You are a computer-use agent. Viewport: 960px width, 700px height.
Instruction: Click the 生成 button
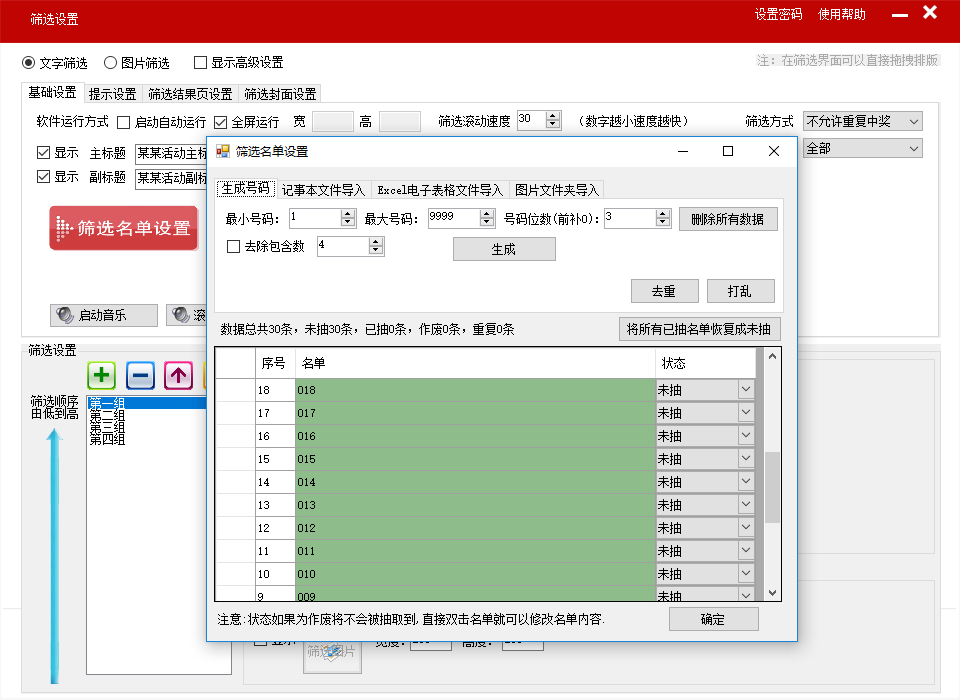pos(504,250)
